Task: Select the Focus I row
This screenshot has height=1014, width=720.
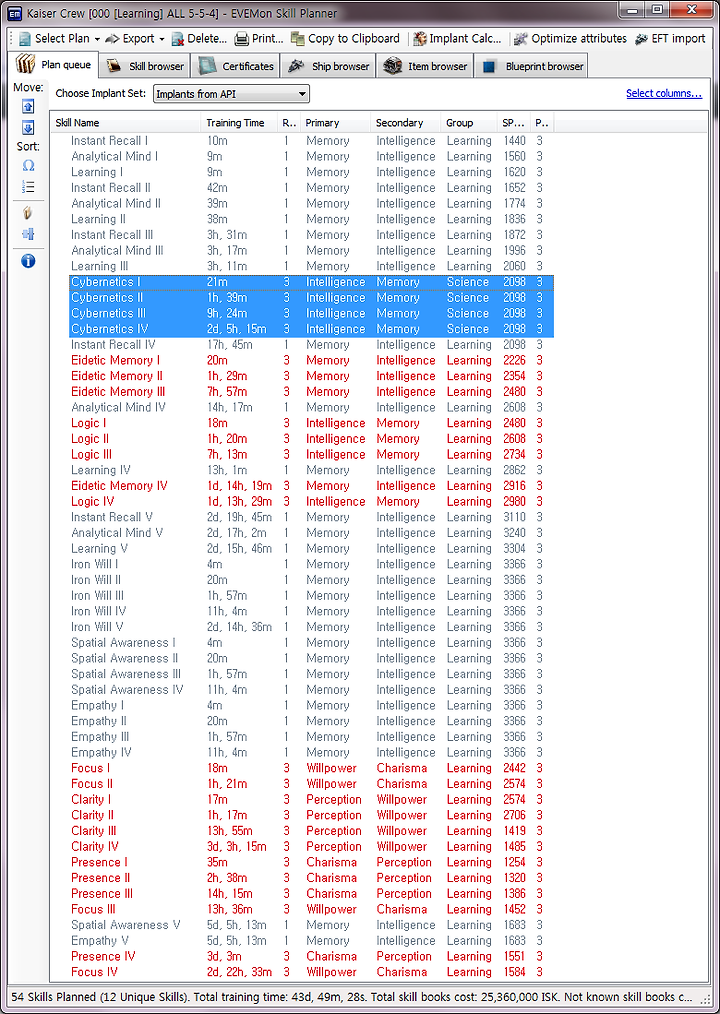Action: tap(311, 768)
